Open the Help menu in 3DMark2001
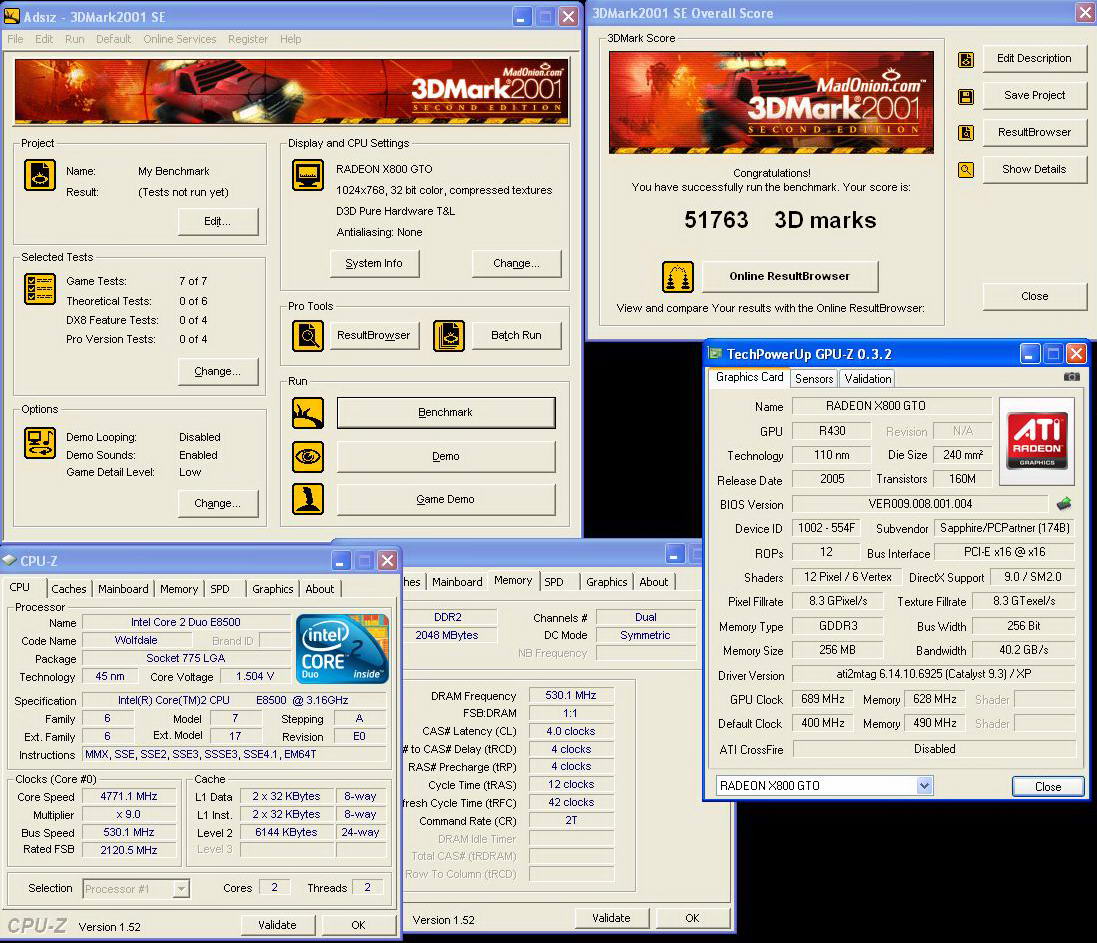 [x=290, y=39]
